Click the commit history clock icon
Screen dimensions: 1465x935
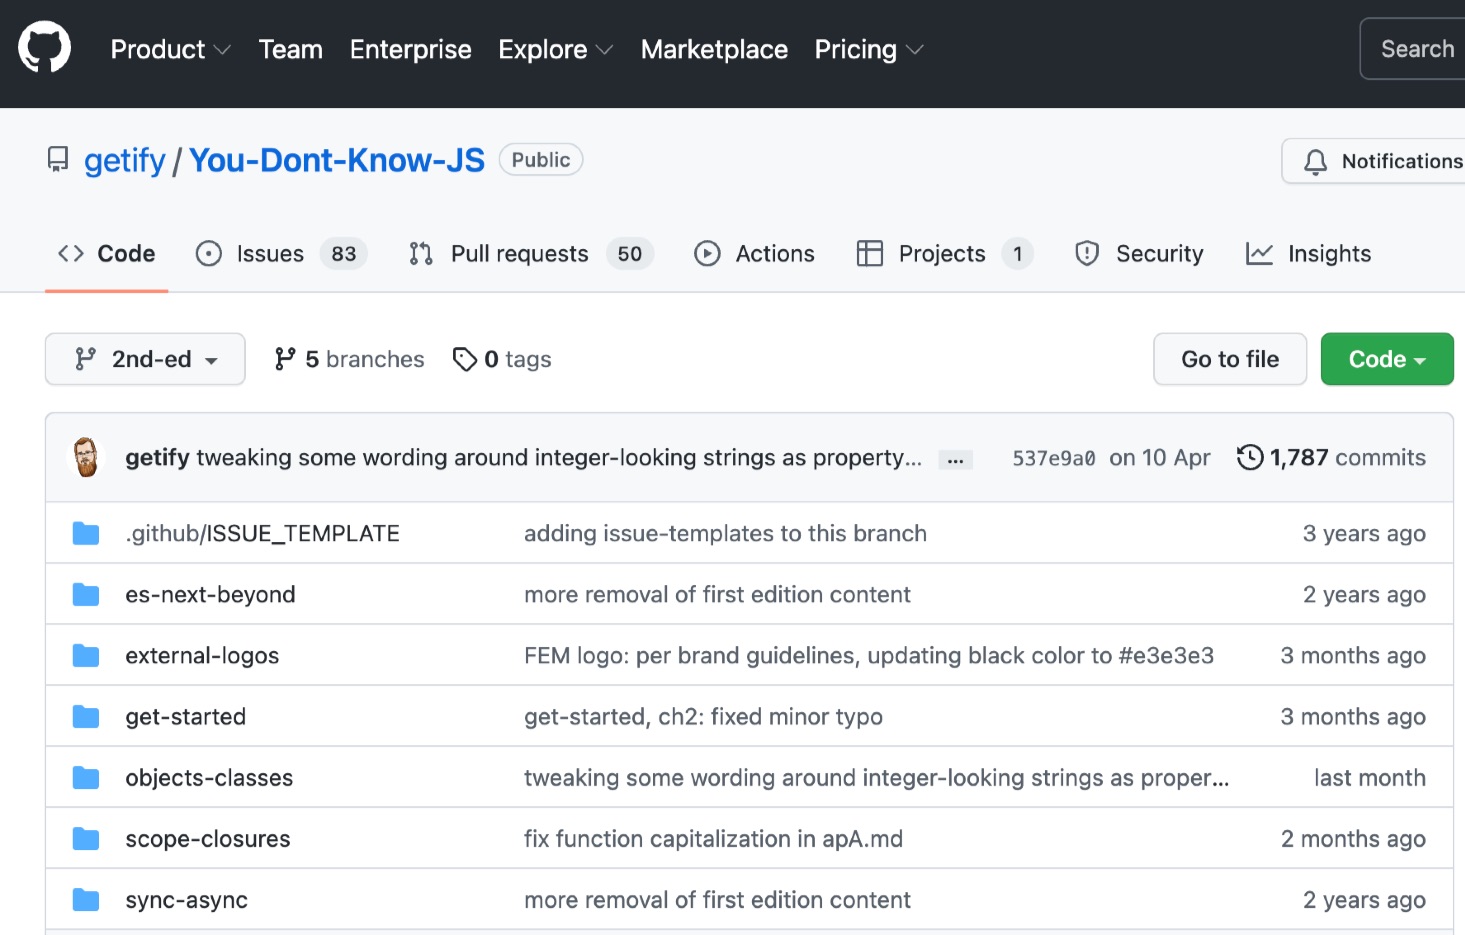1250,458
